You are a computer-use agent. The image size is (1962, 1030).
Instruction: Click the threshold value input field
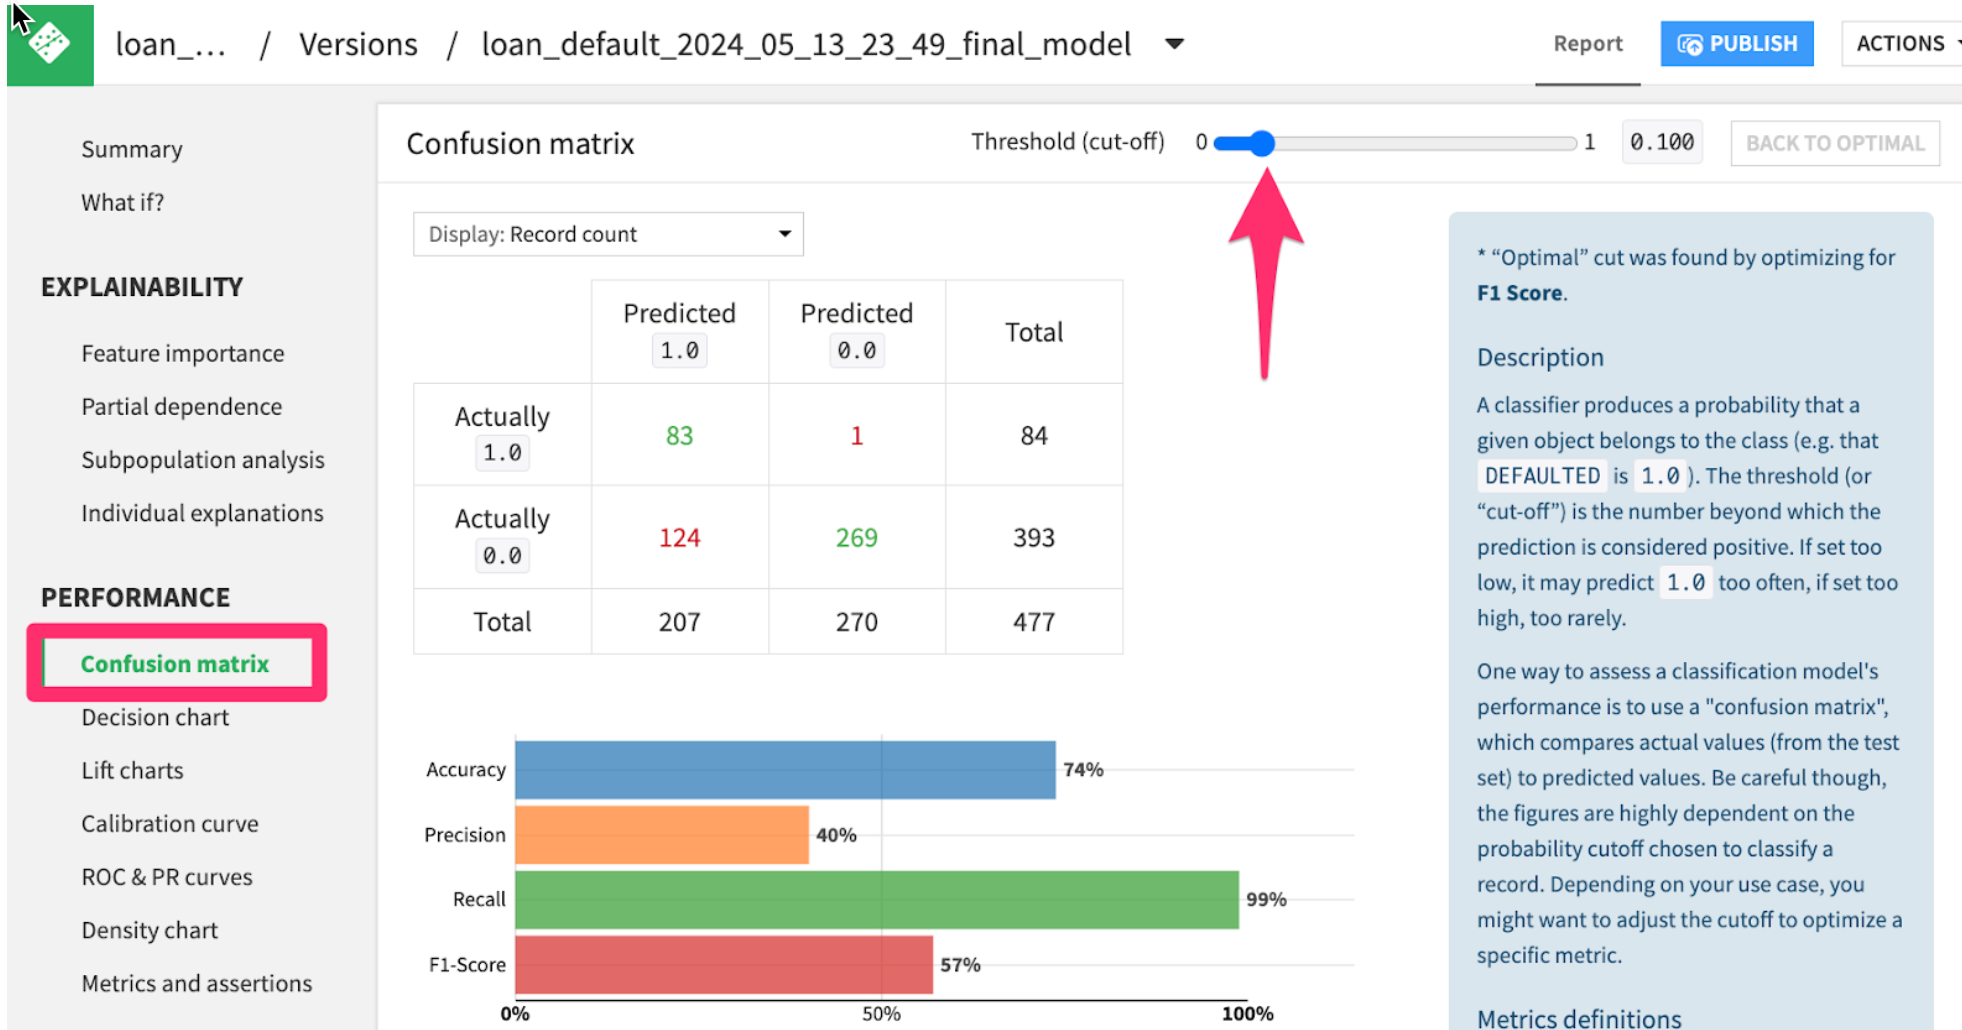click(x=1662, y=142)
